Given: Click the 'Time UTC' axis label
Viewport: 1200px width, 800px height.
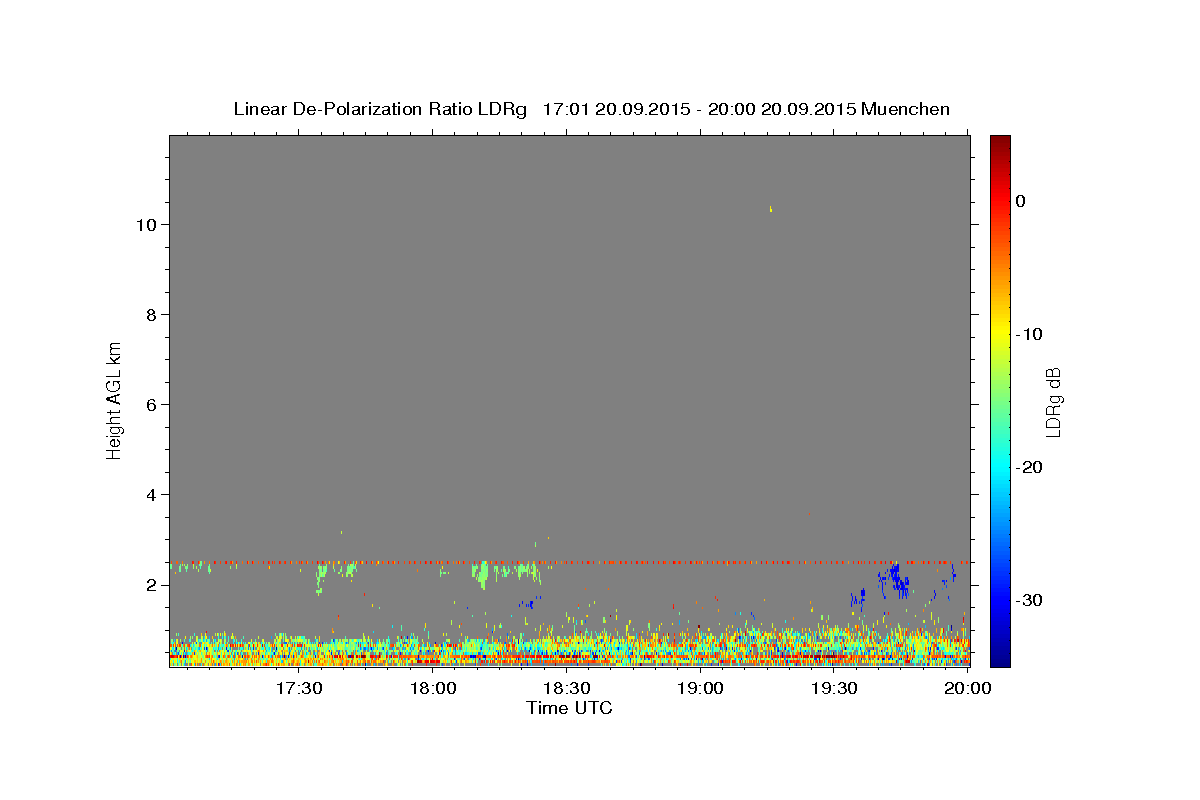Looking at the screenshot, I should pyautogui.click(x=569, y=708).
